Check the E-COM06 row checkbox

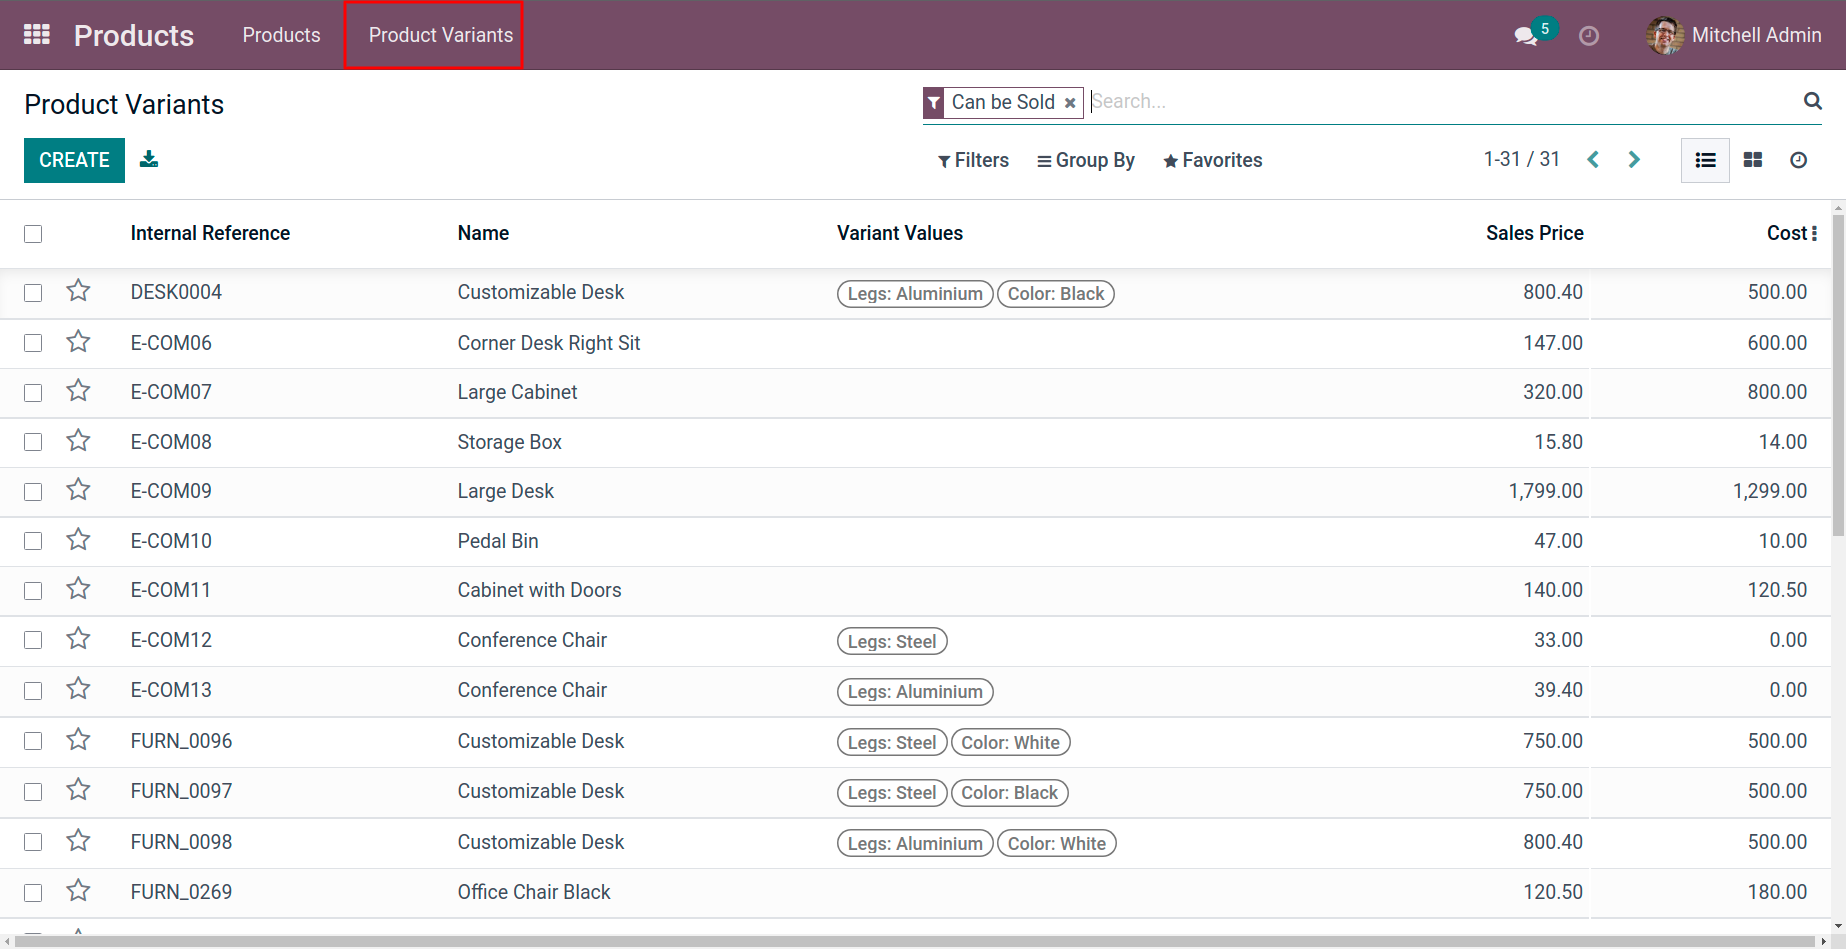(x=33, y=343)
